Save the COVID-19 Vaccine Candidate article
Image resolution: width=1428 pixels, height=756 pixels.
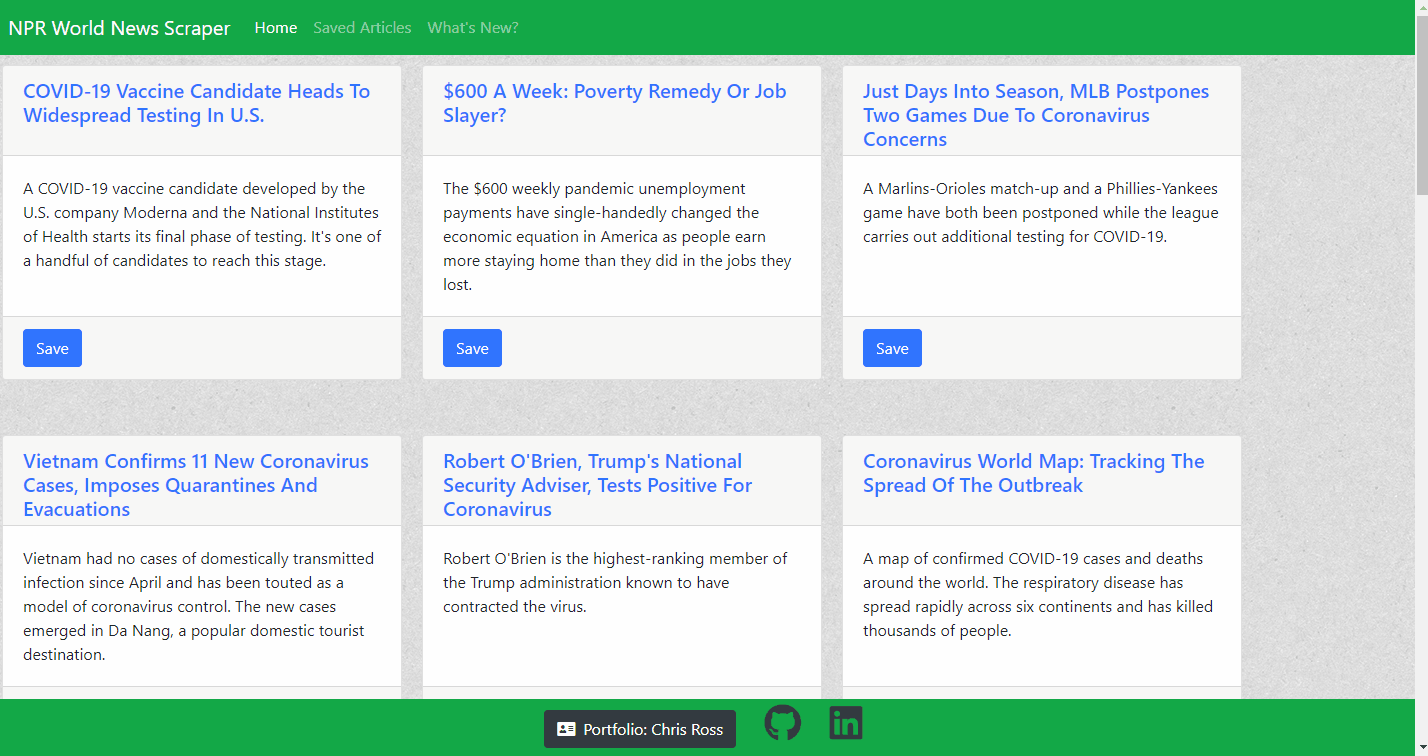pyautogui.click(x=52, y=348)
